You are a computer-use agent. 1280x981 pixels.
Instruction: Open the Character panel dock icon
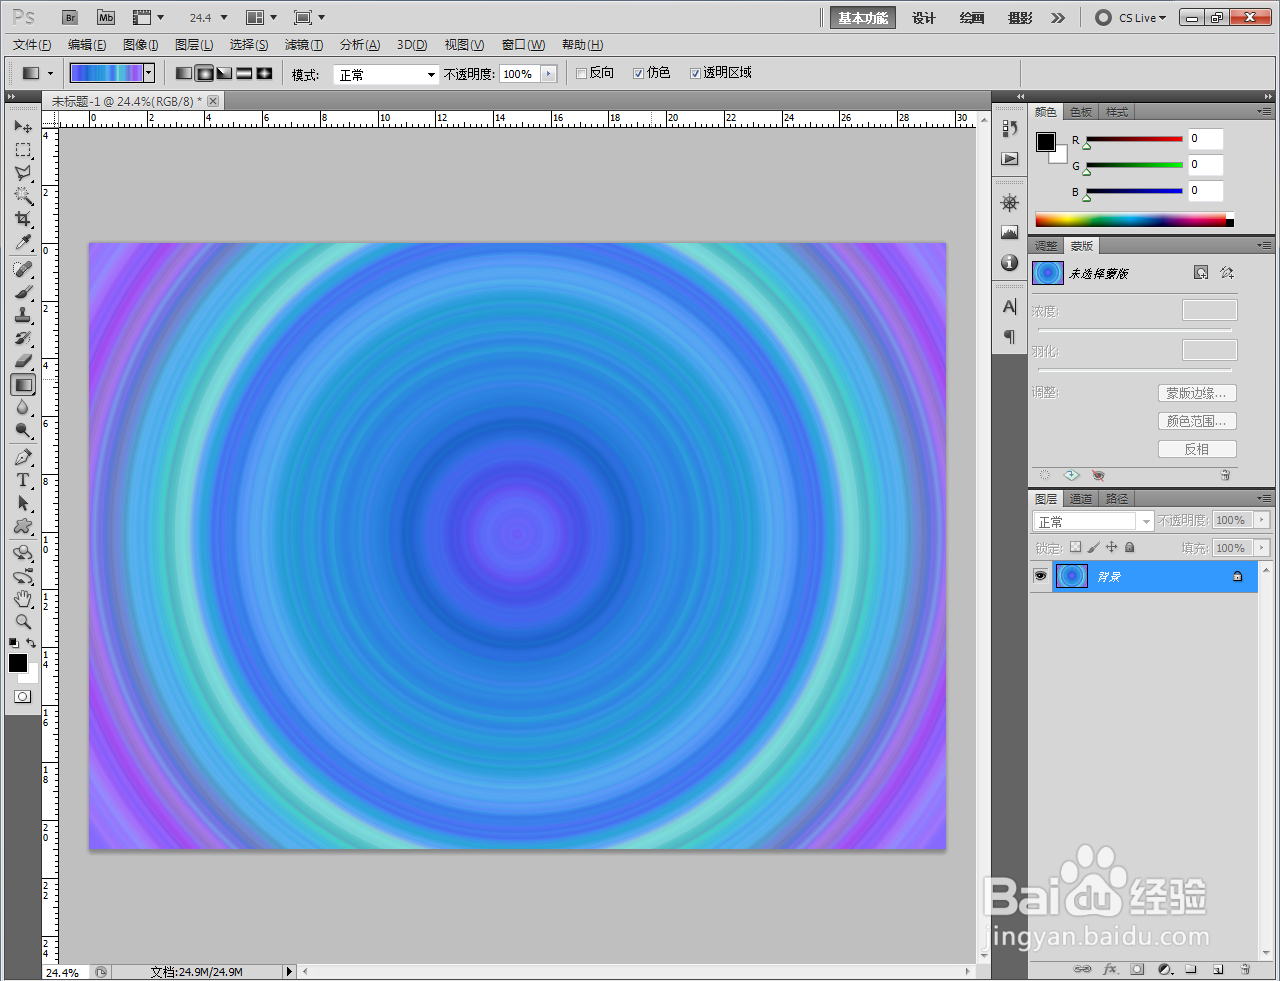(1010, 306)
